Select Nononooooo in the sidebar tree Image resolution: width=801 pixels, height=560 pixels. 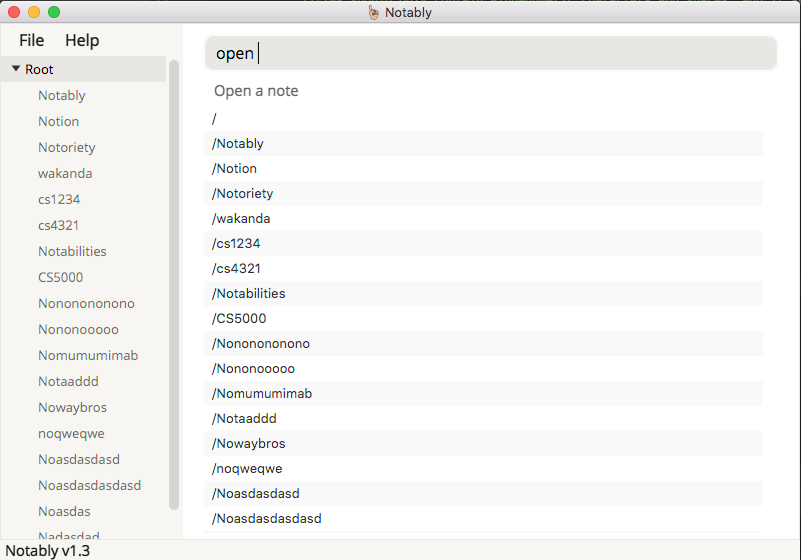(79, 330)
